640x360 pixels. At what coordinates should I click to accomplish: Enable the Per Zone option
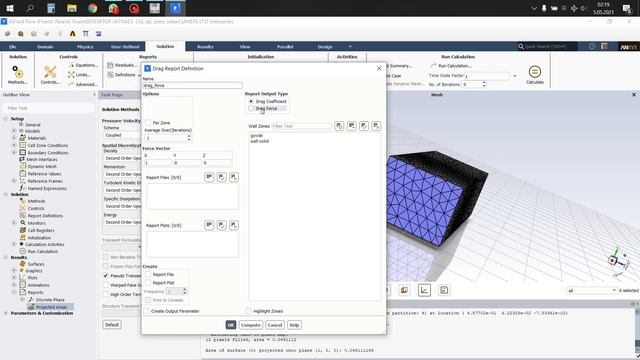pyautogui.click(x=148, y=122)
